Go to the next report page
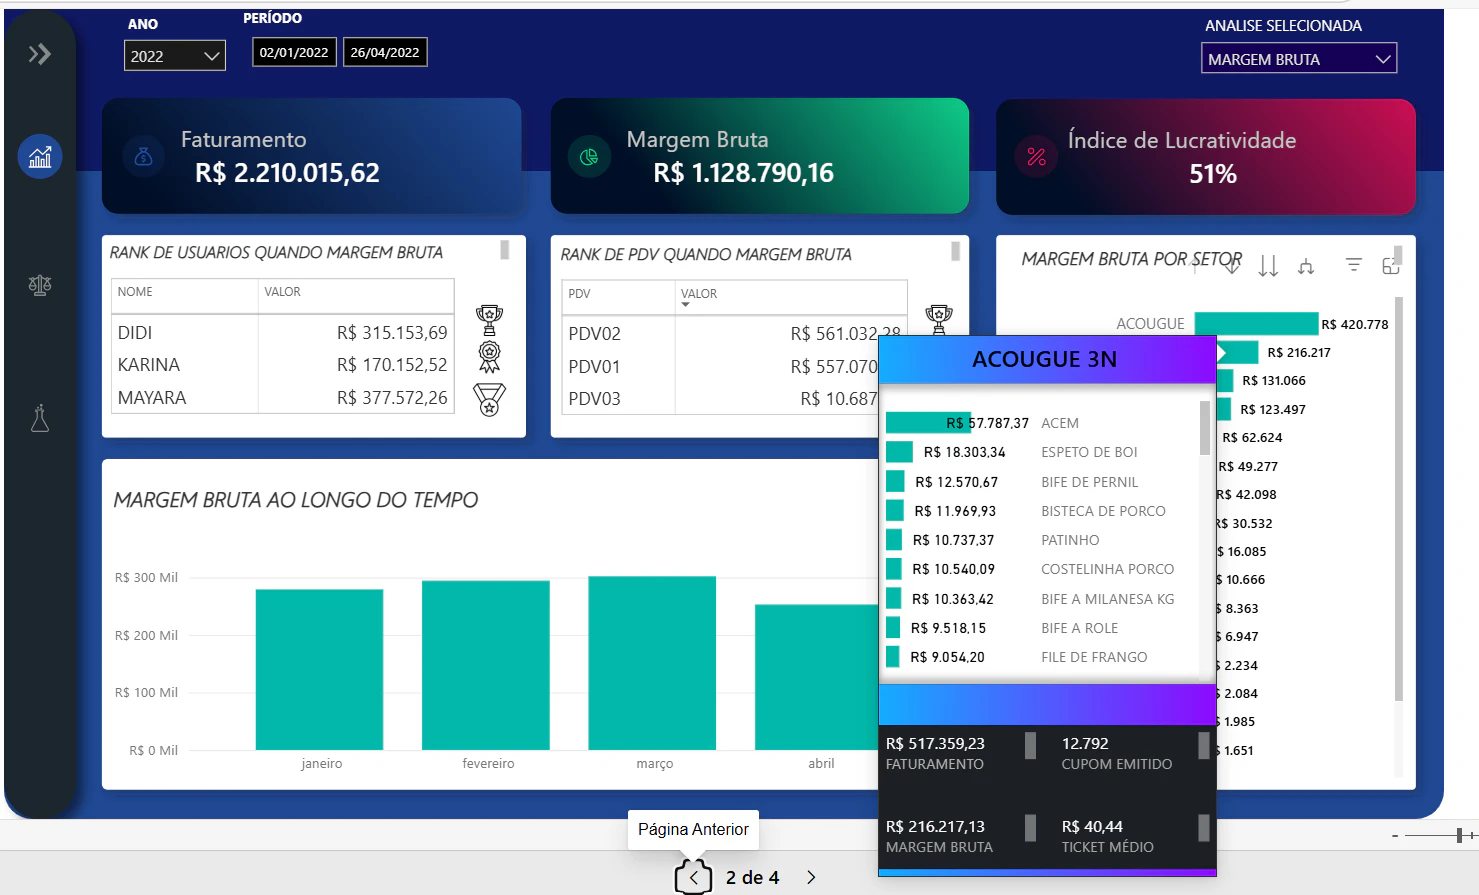The image size is (1479, 895). (x=811, y=877)
